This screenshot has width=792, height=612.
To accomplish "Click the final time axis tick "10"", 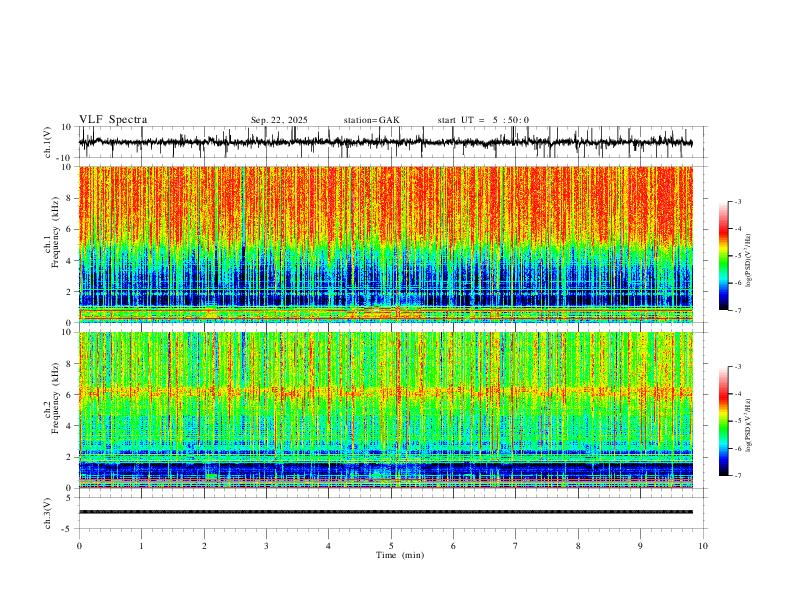I will click(703, 546).
